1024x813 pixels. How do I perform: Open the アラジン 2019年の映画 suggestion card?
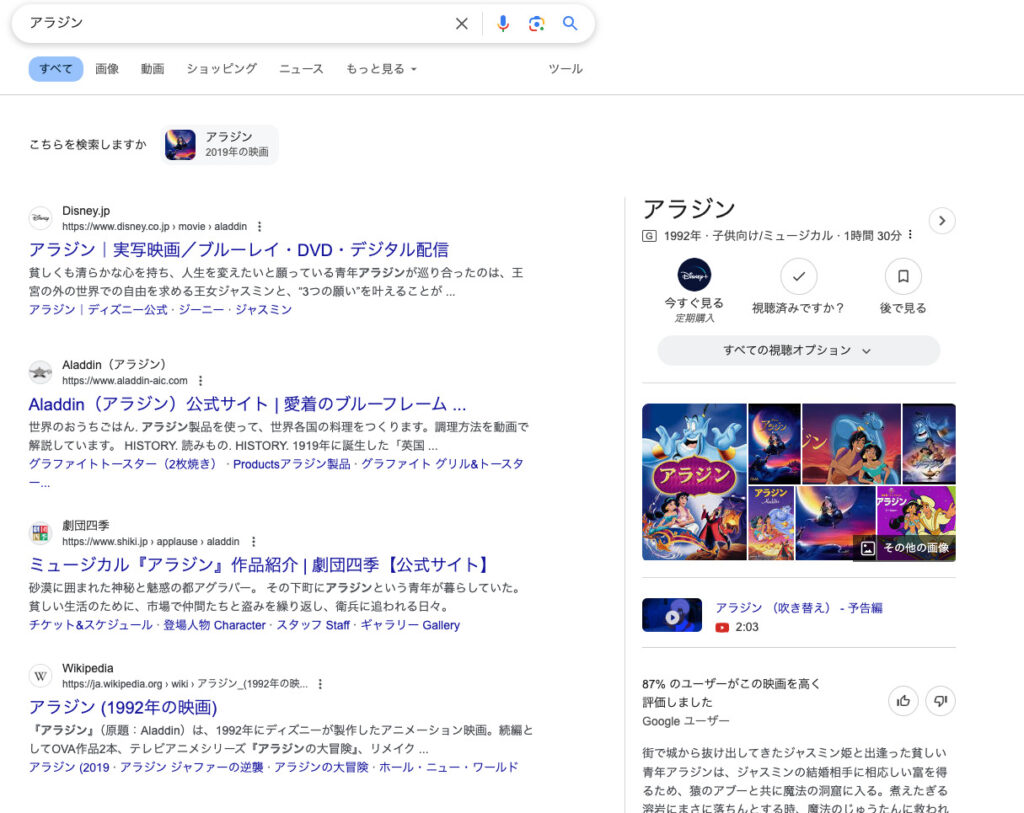coord(219,144)
